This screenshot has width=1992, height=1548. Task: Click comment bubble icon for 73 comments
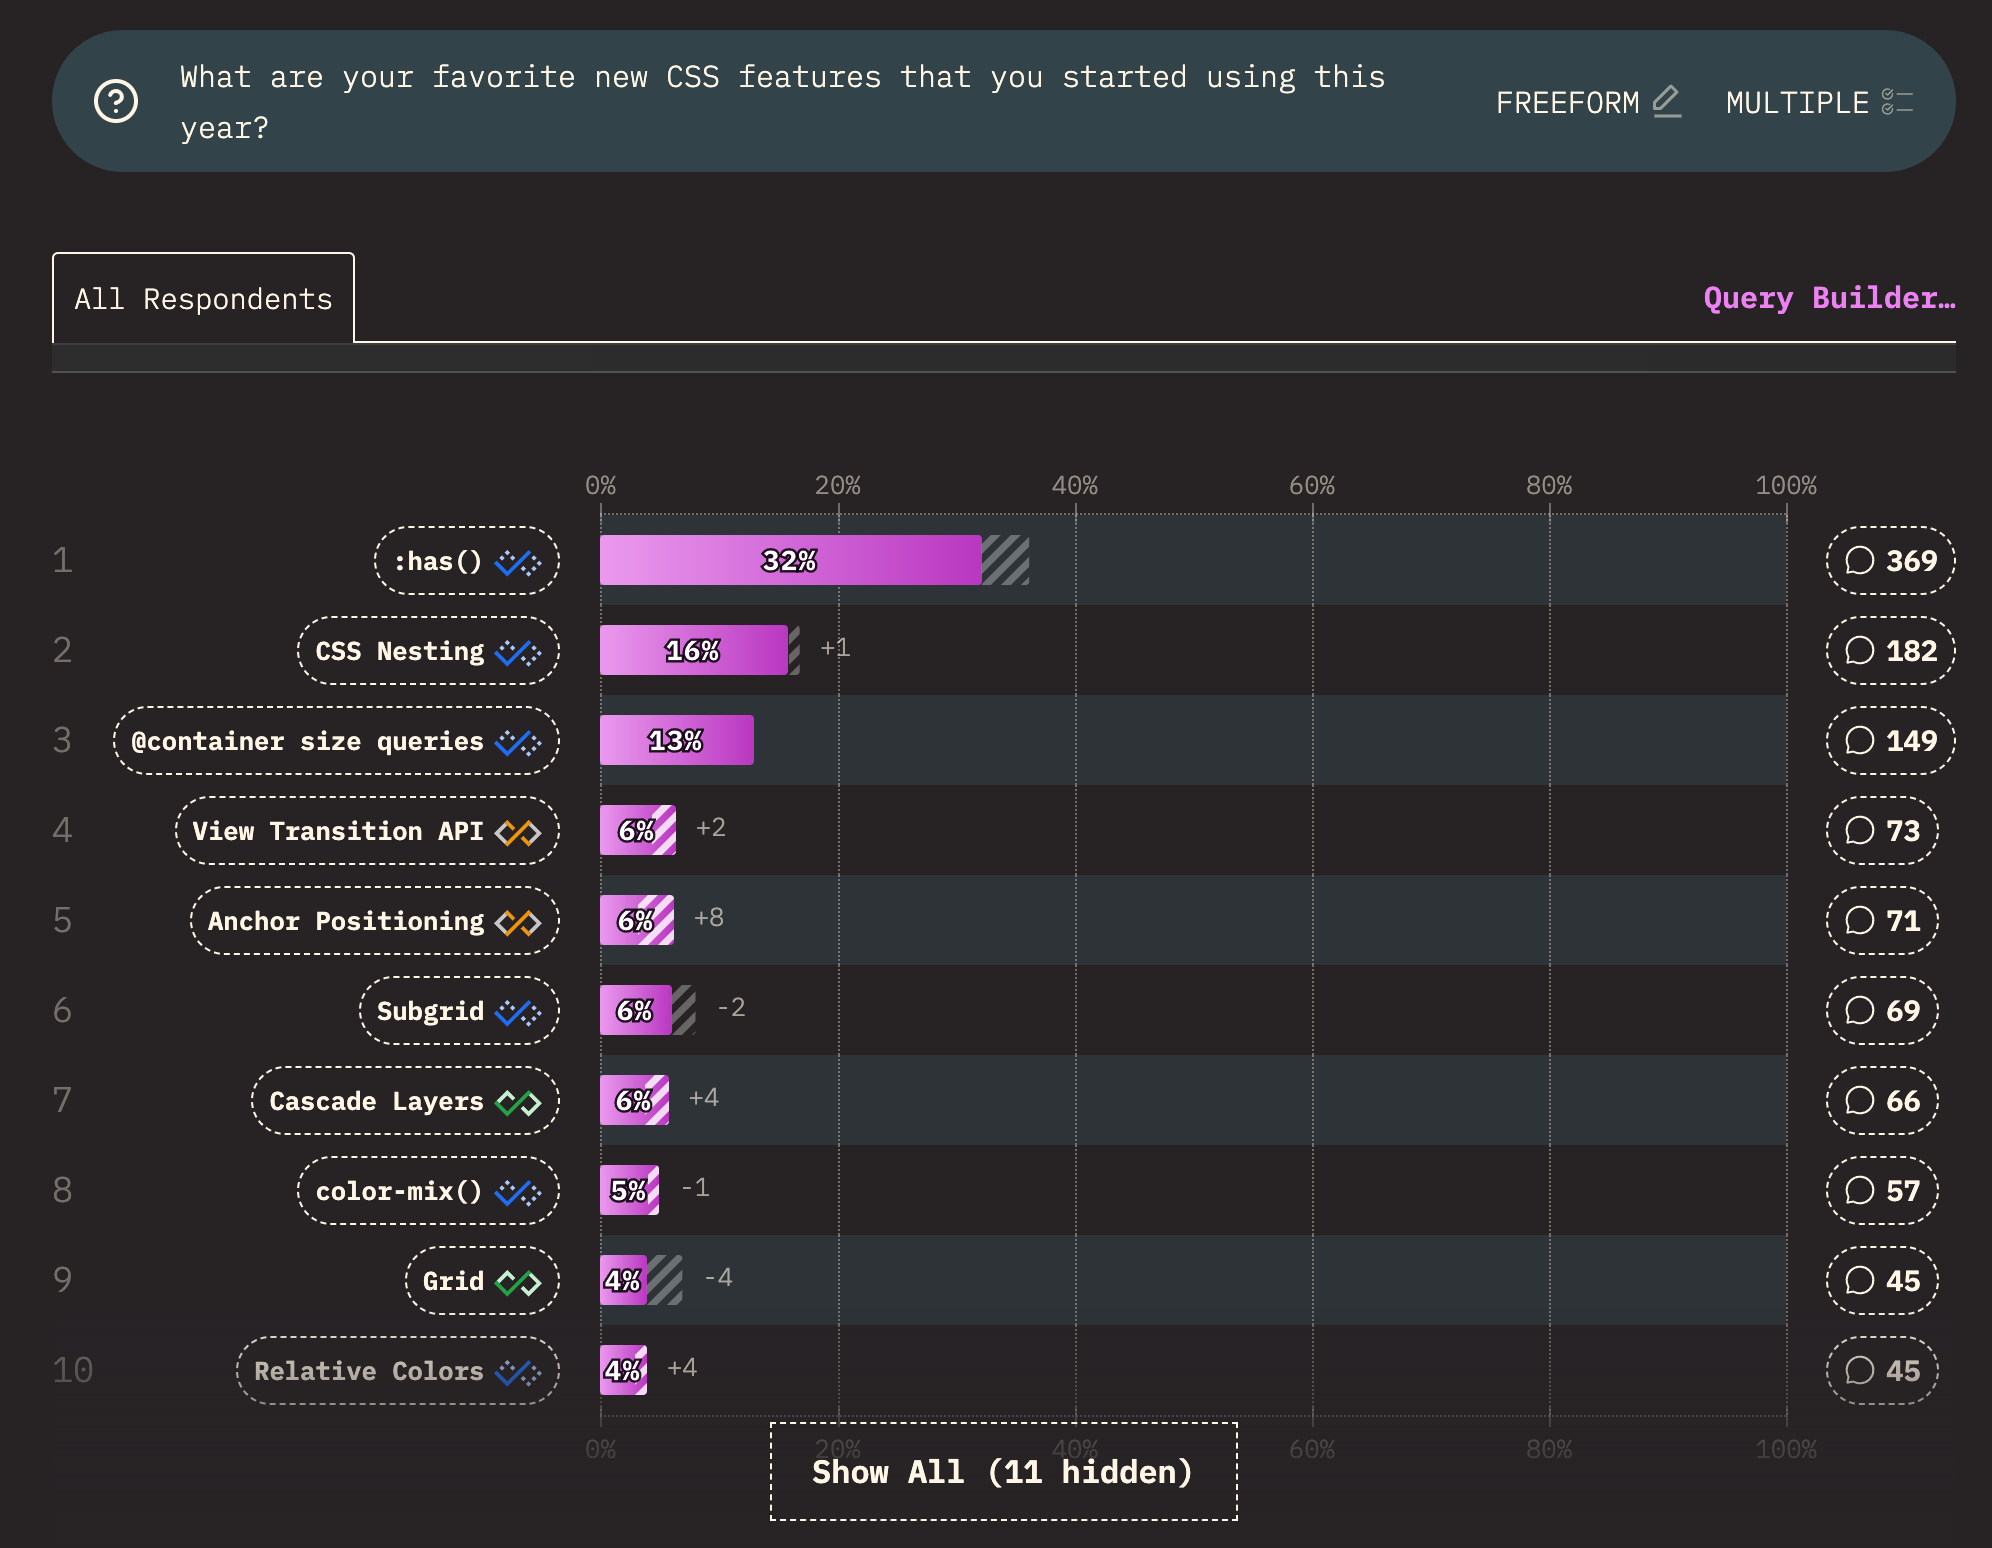[1859, 830]
